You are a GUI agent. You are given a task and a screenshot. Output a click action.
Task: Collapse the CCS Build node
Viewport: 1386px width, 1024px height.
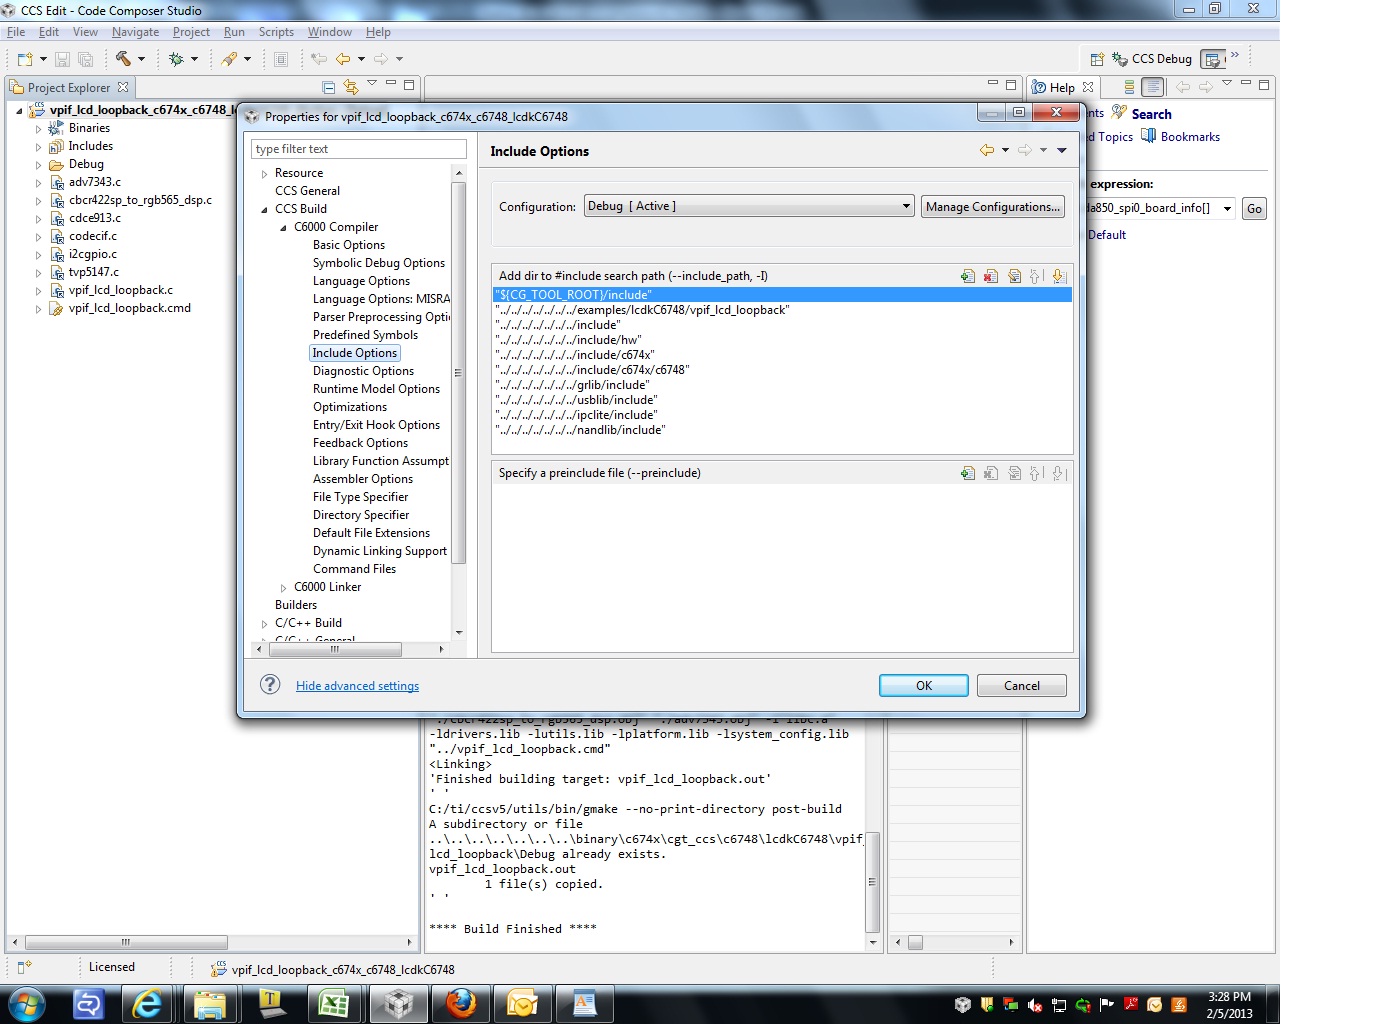coord(265,210)
